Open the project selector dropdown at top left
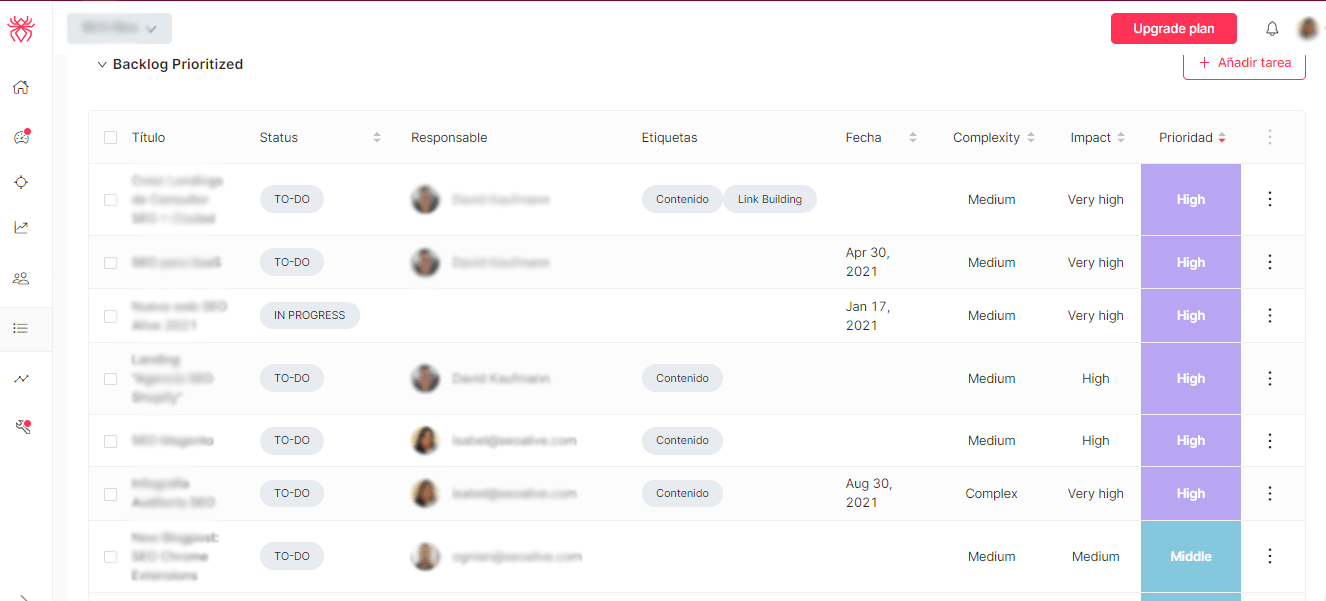 [x=119, y=28]
